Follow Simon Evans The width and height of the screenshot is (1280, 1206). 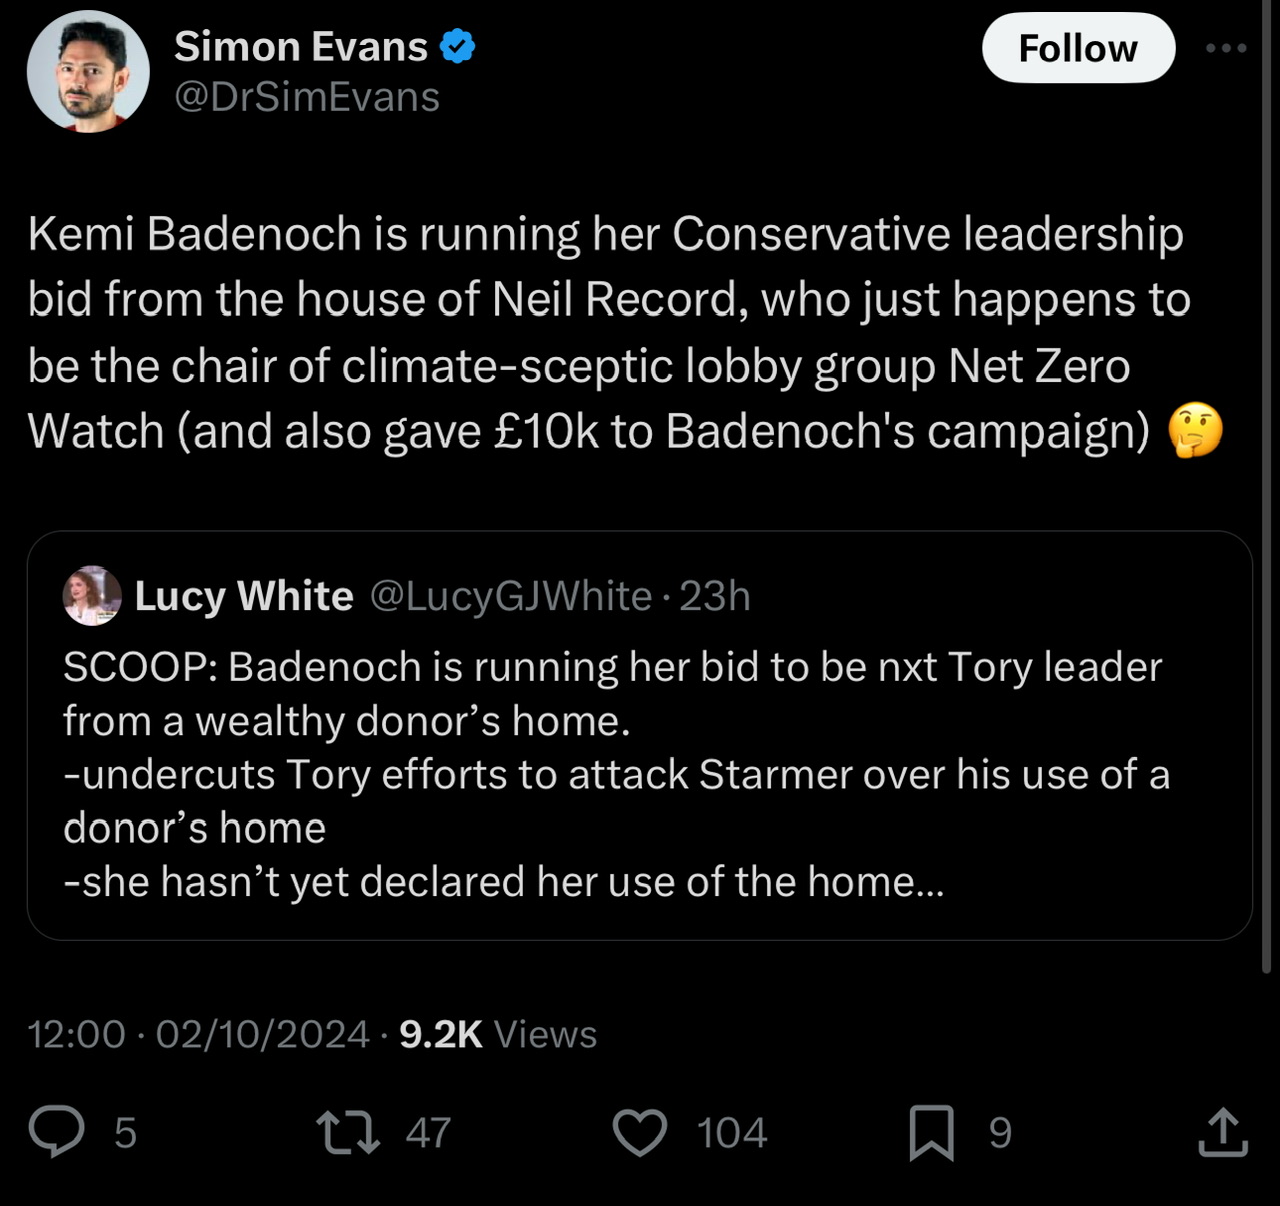pyautogui.click(x=1077, y=48)
